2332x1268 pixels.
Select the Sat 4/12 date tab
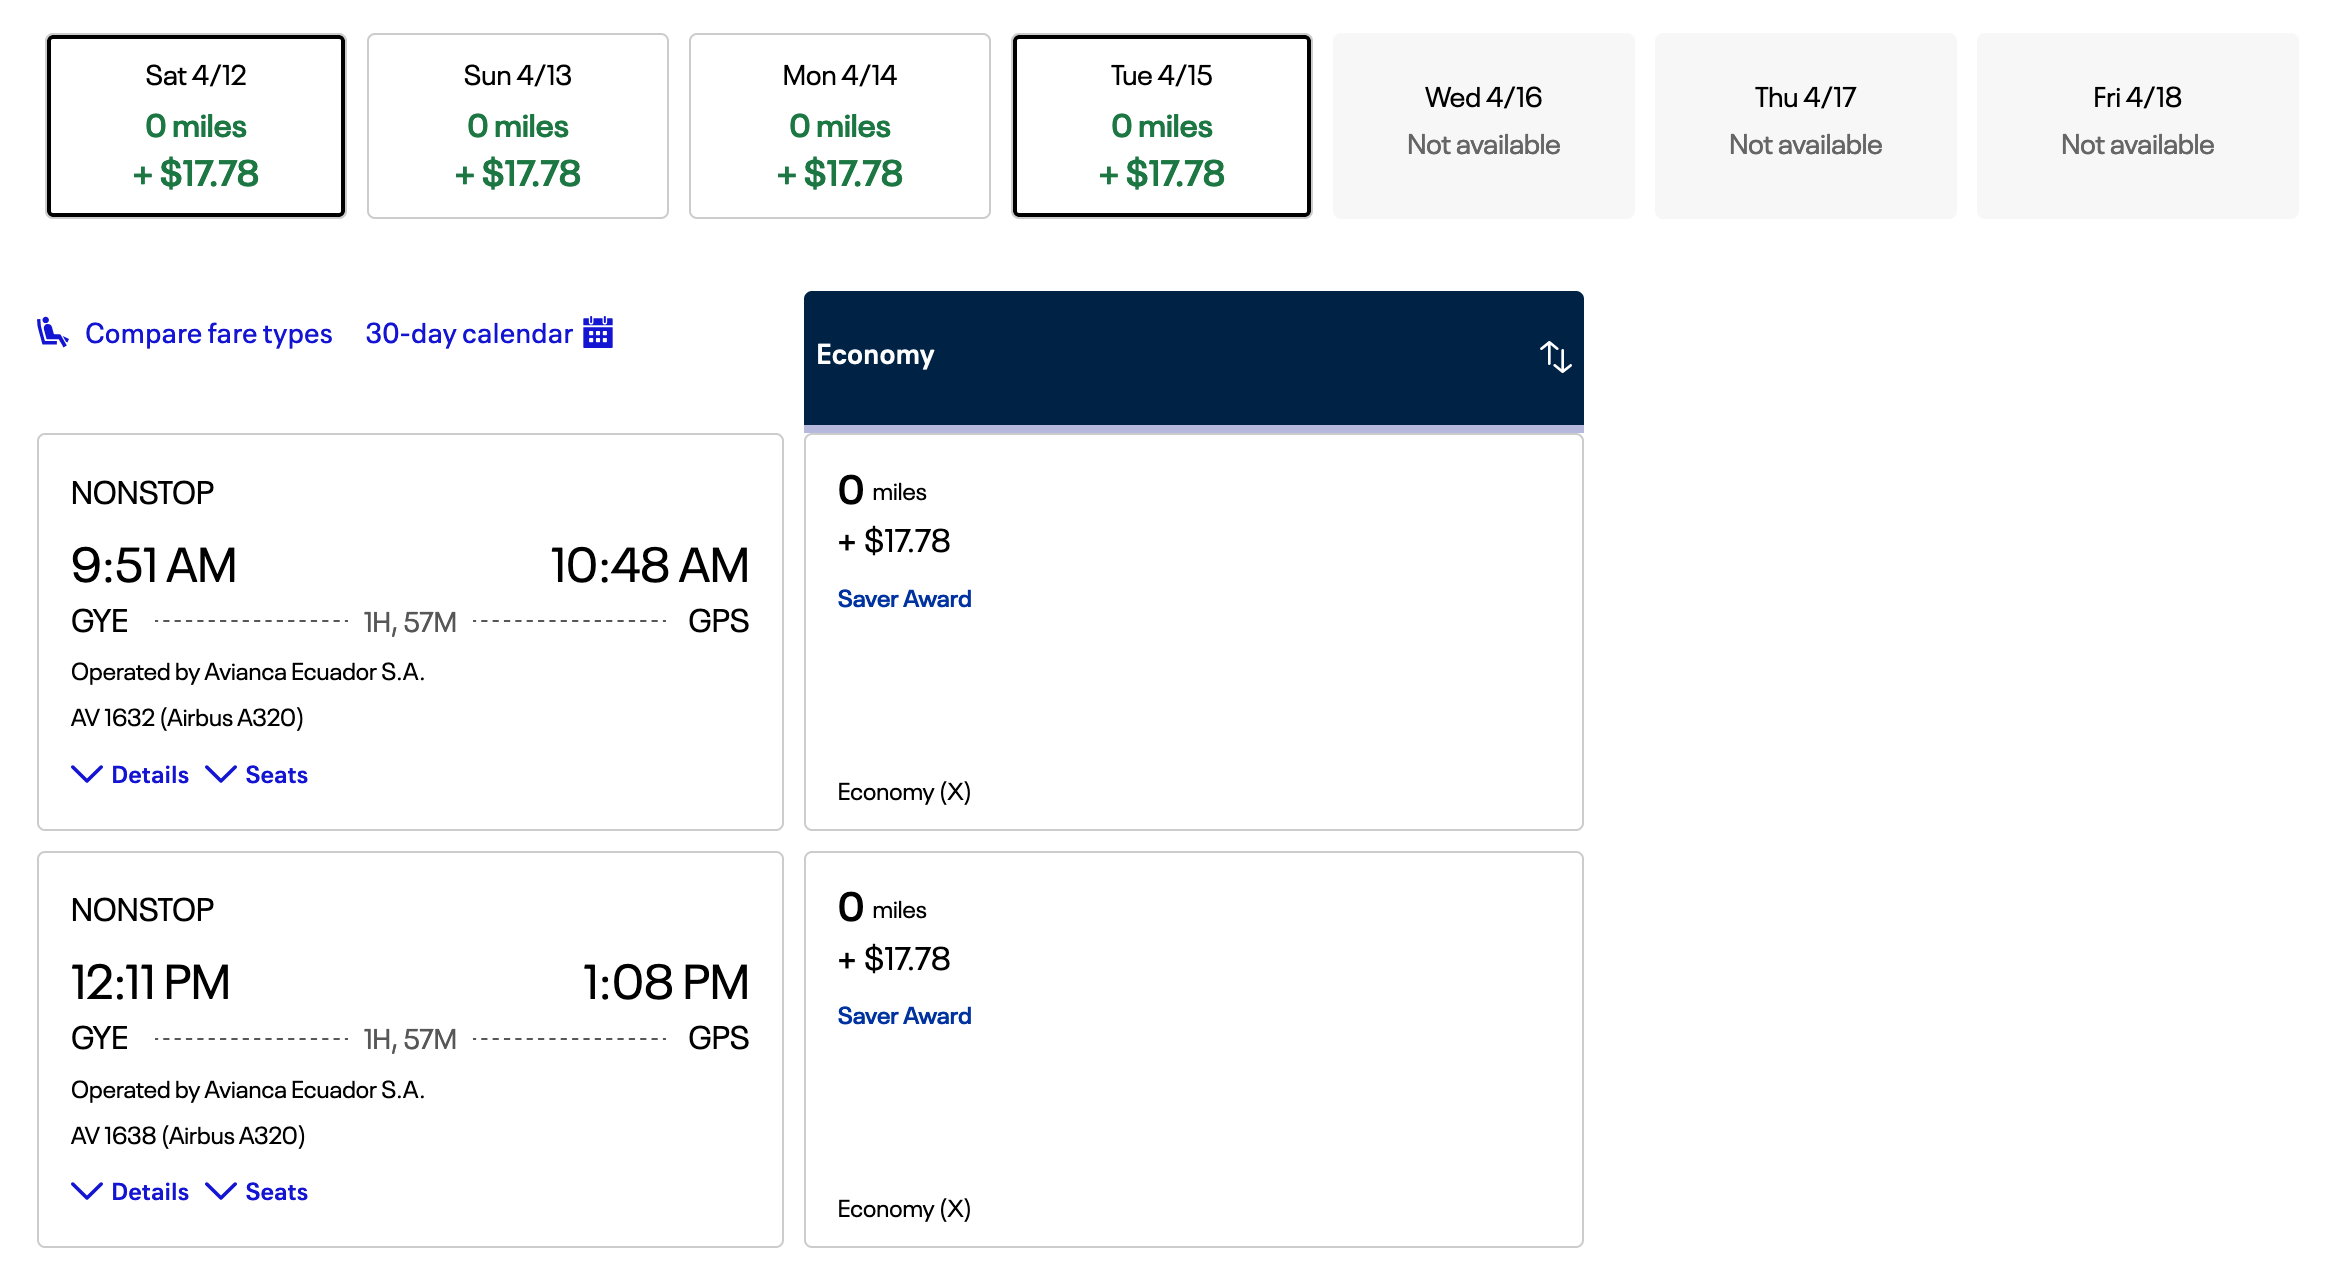pyautogui.click(x=196, y=126)
